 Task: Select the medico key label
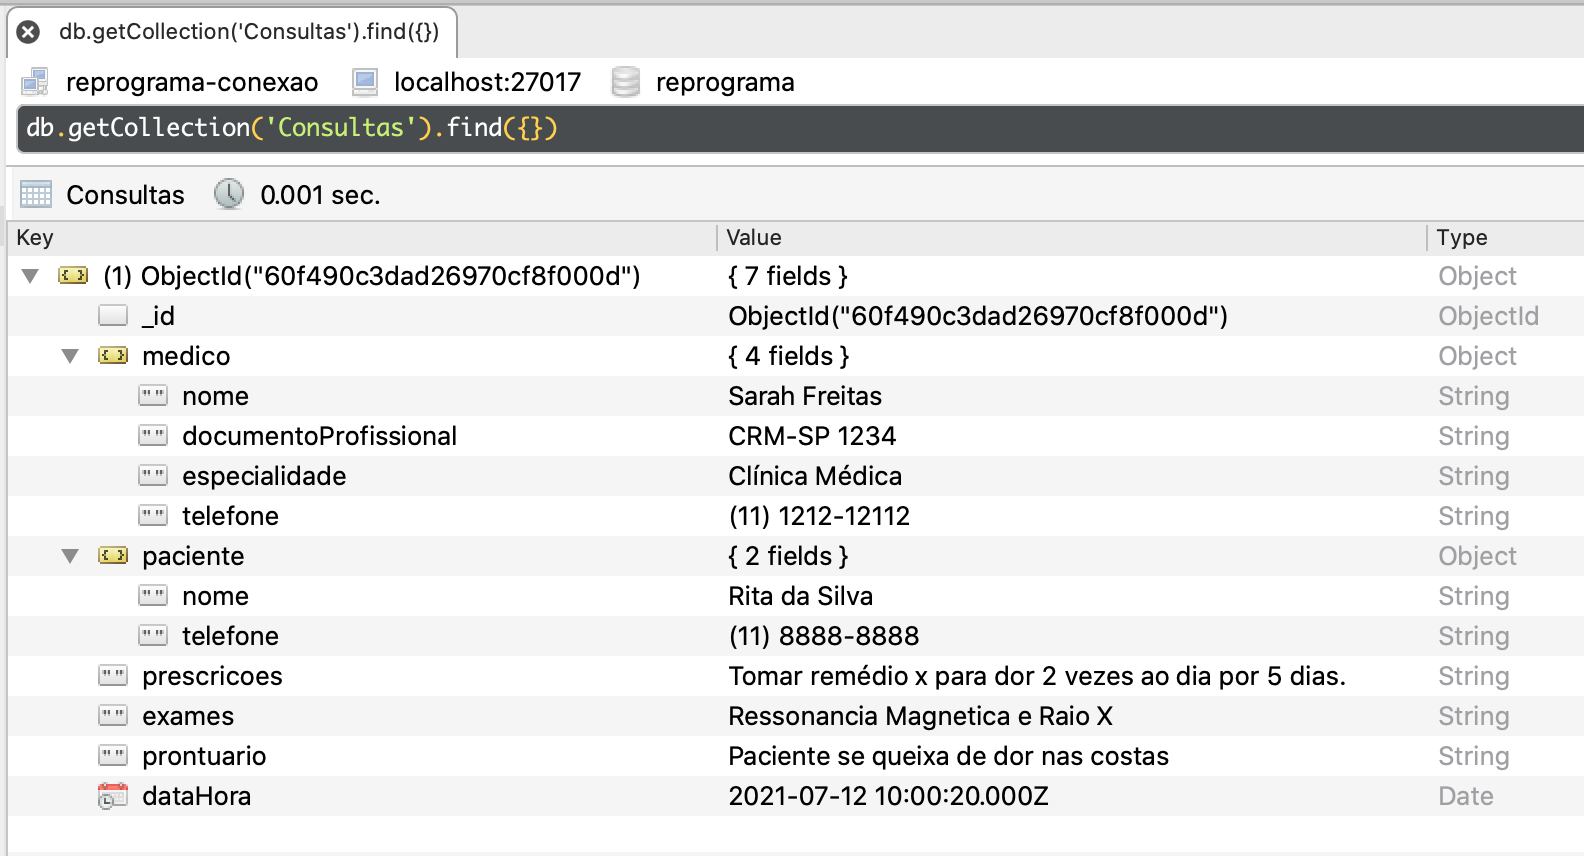(186, 356)
